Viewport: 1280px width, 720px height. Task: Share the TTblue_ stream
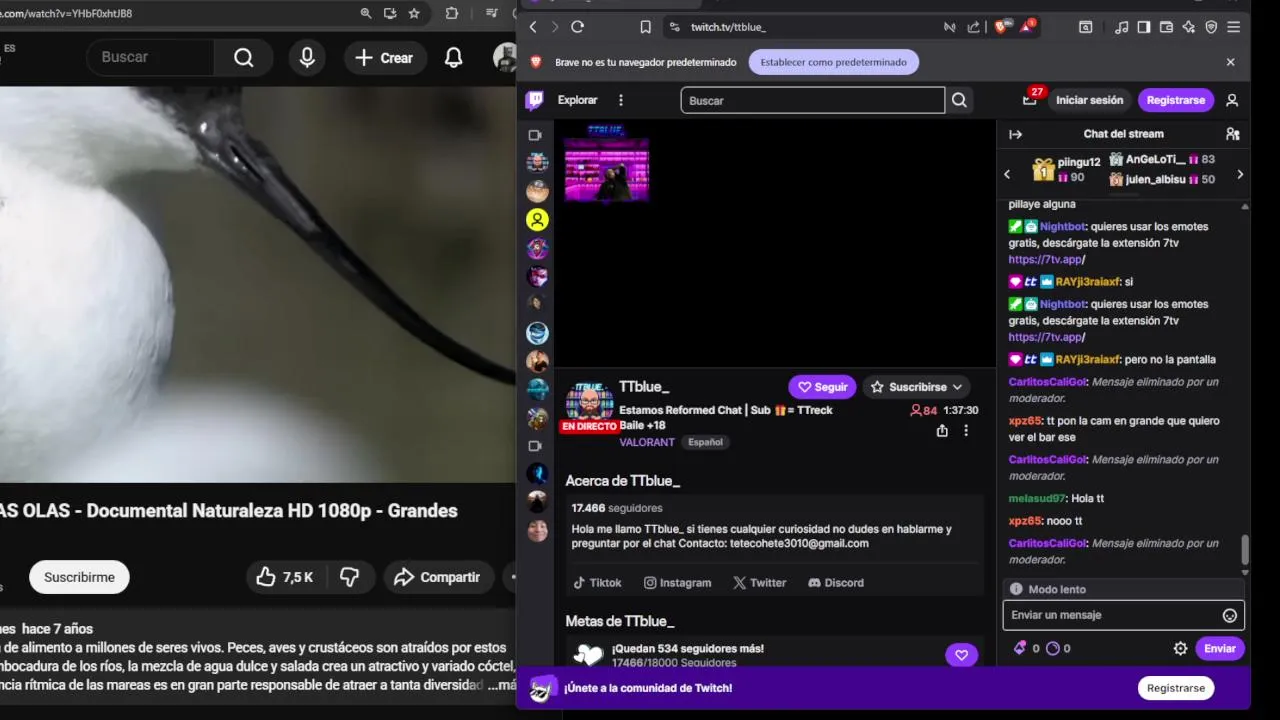(x=942, y=431)
